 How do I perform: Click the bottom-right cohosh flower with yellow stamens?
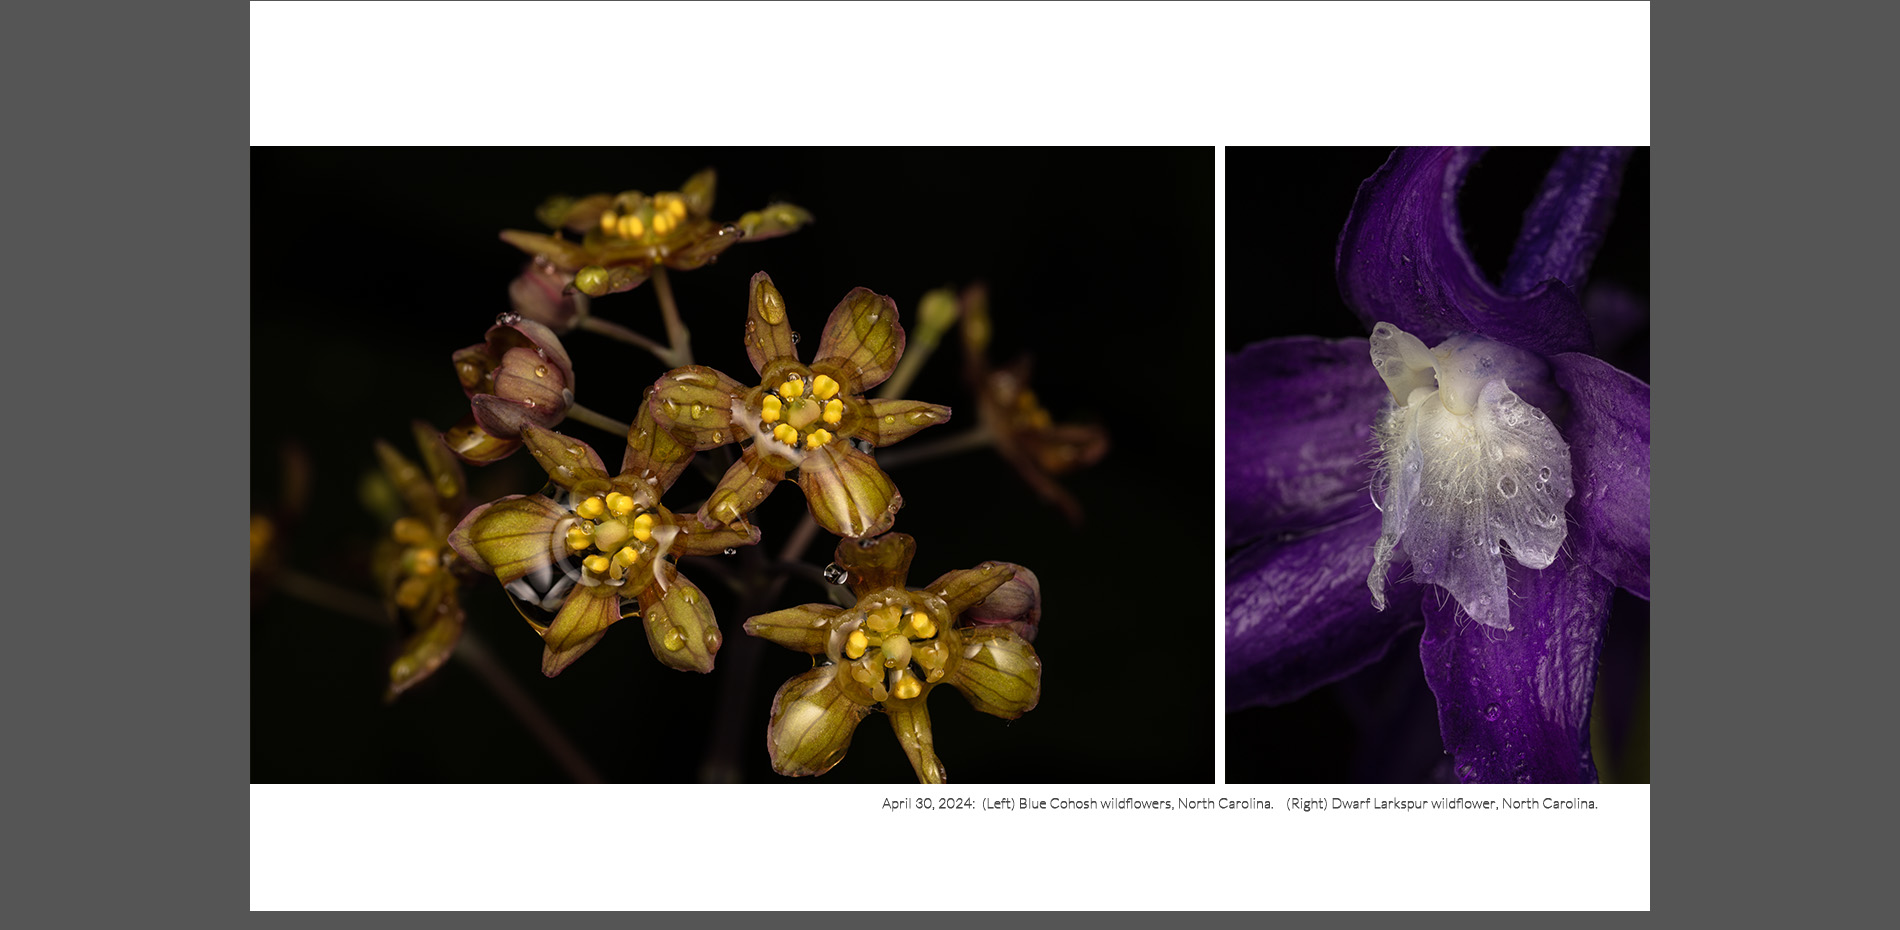click(x=893, y=650)
